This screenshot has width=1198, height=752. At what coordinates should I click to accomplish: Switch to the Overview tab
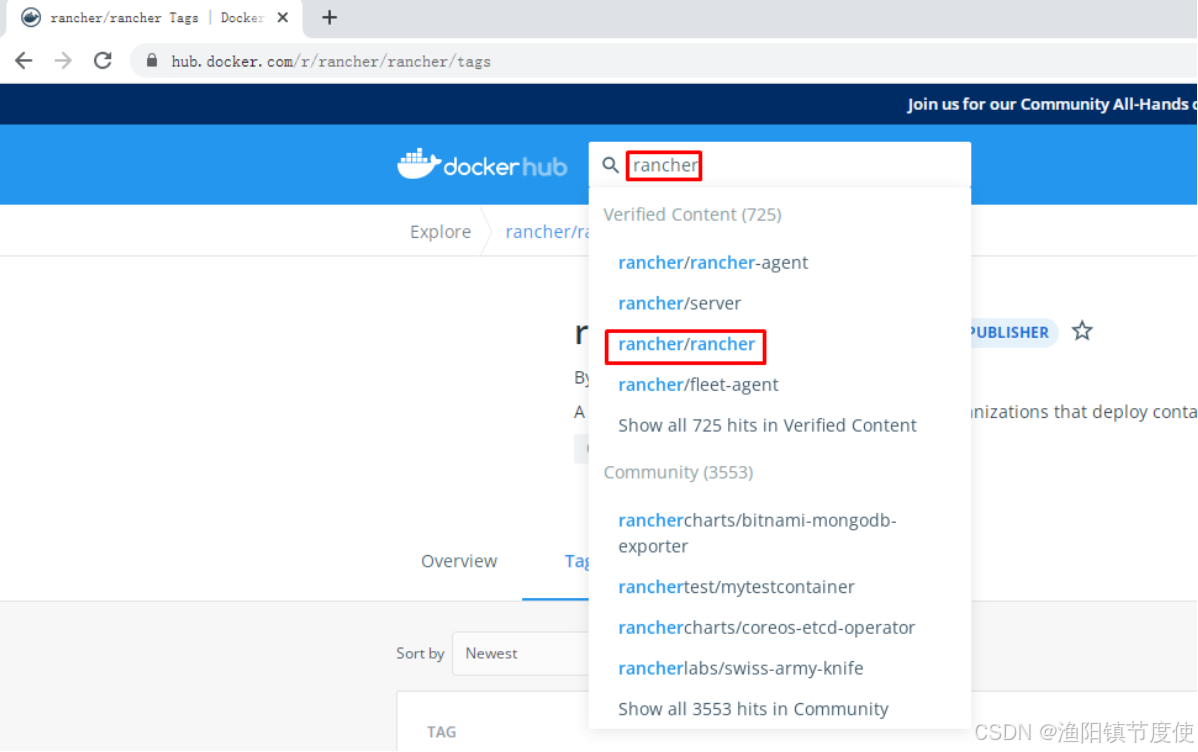coord(458,561)
